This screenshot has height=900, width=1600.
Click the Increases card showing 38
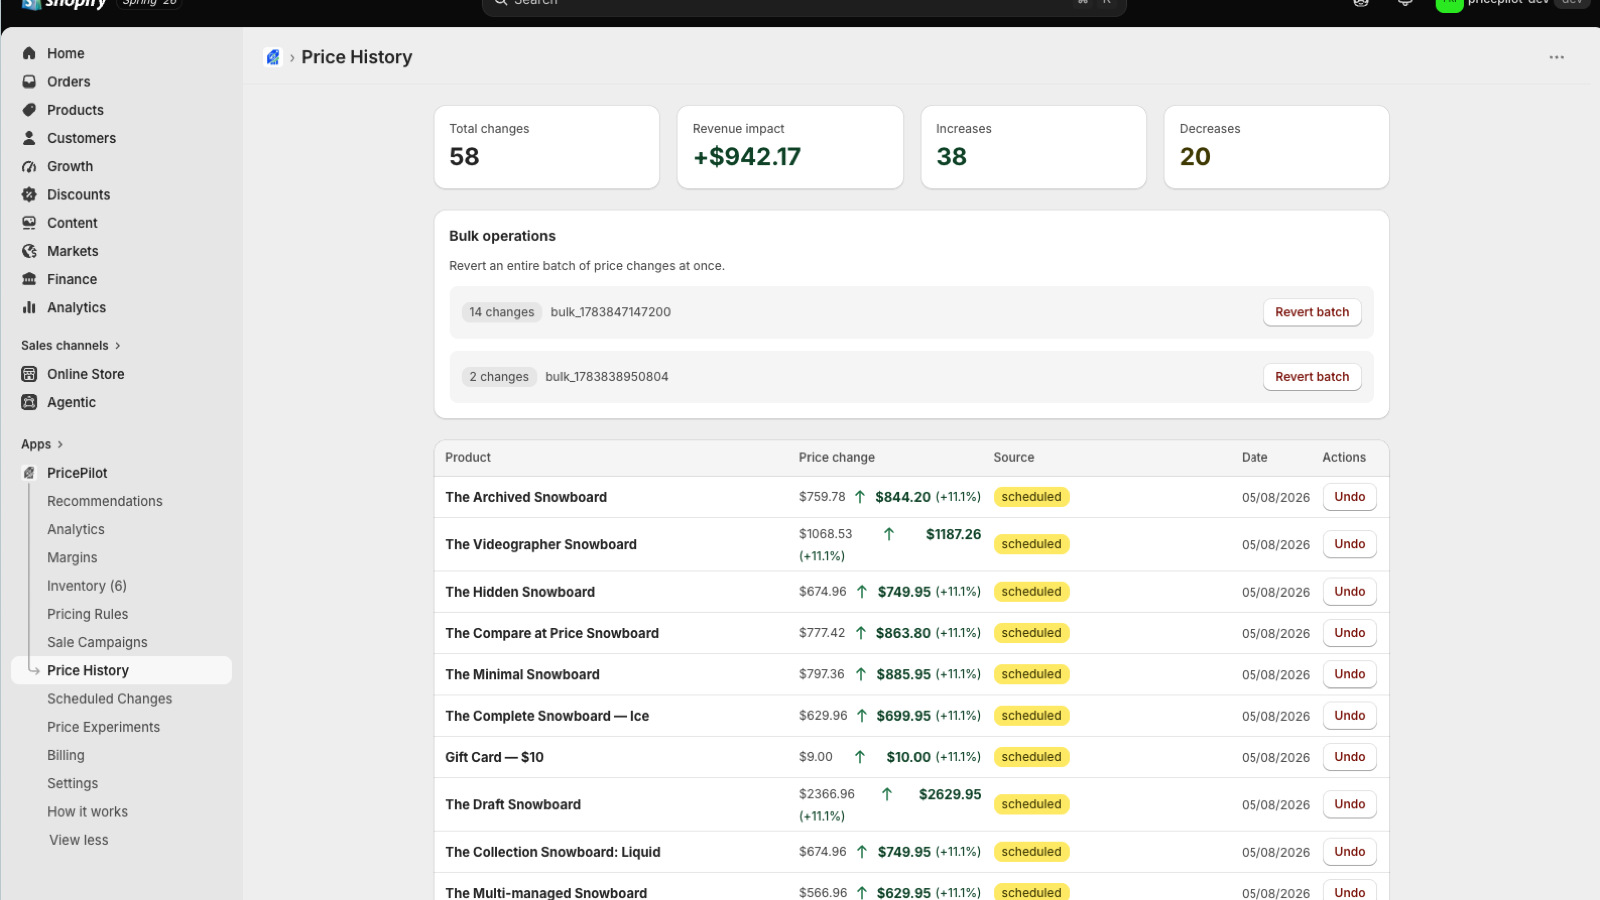[x=1033, y=147]
